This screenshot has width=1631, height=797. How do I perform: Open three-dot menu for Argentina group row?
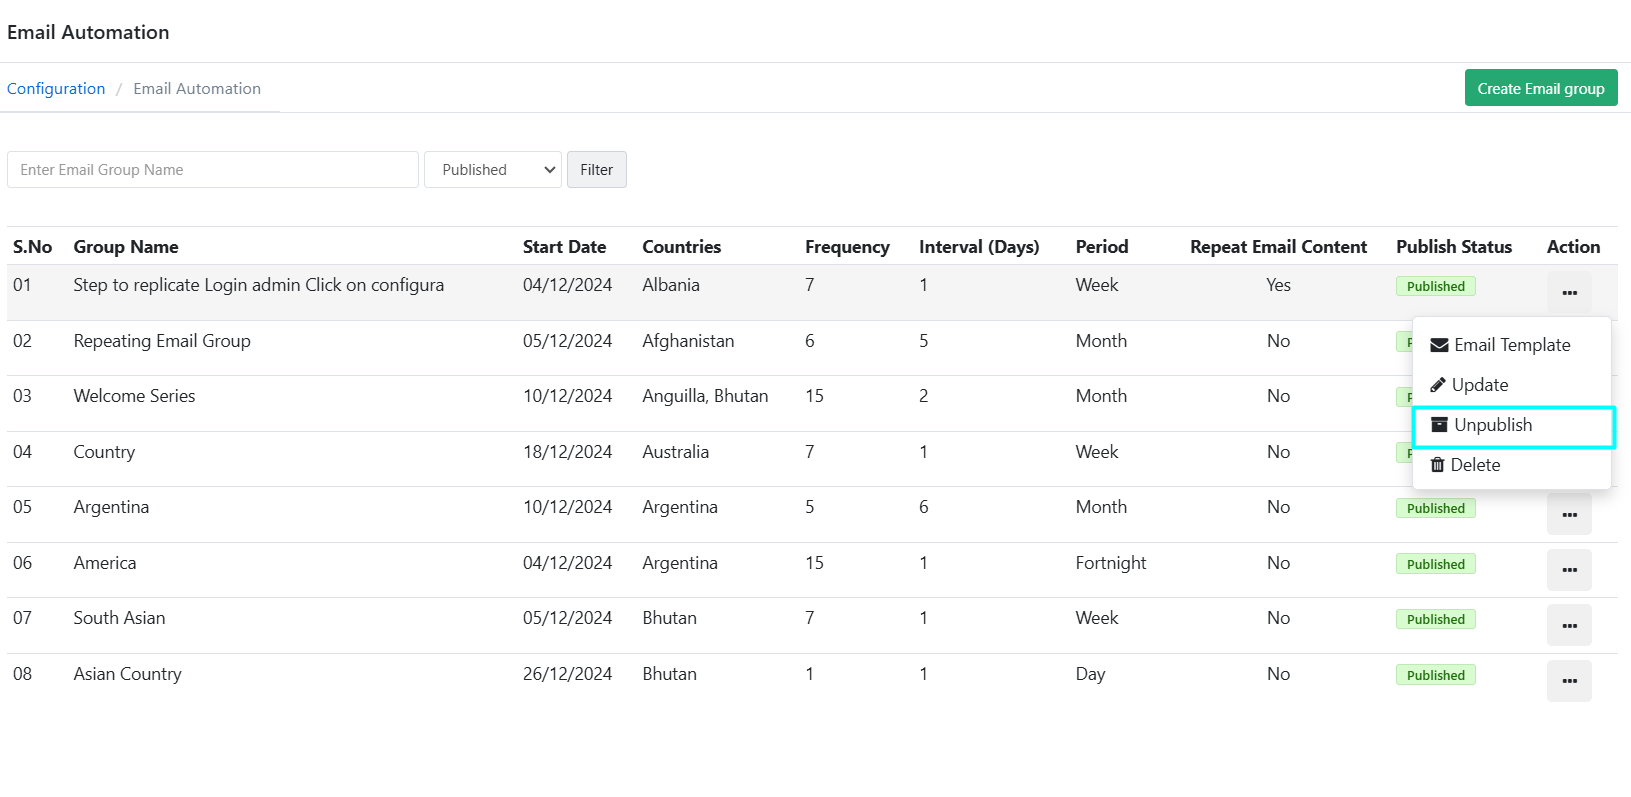click(x=1568, y=514)
